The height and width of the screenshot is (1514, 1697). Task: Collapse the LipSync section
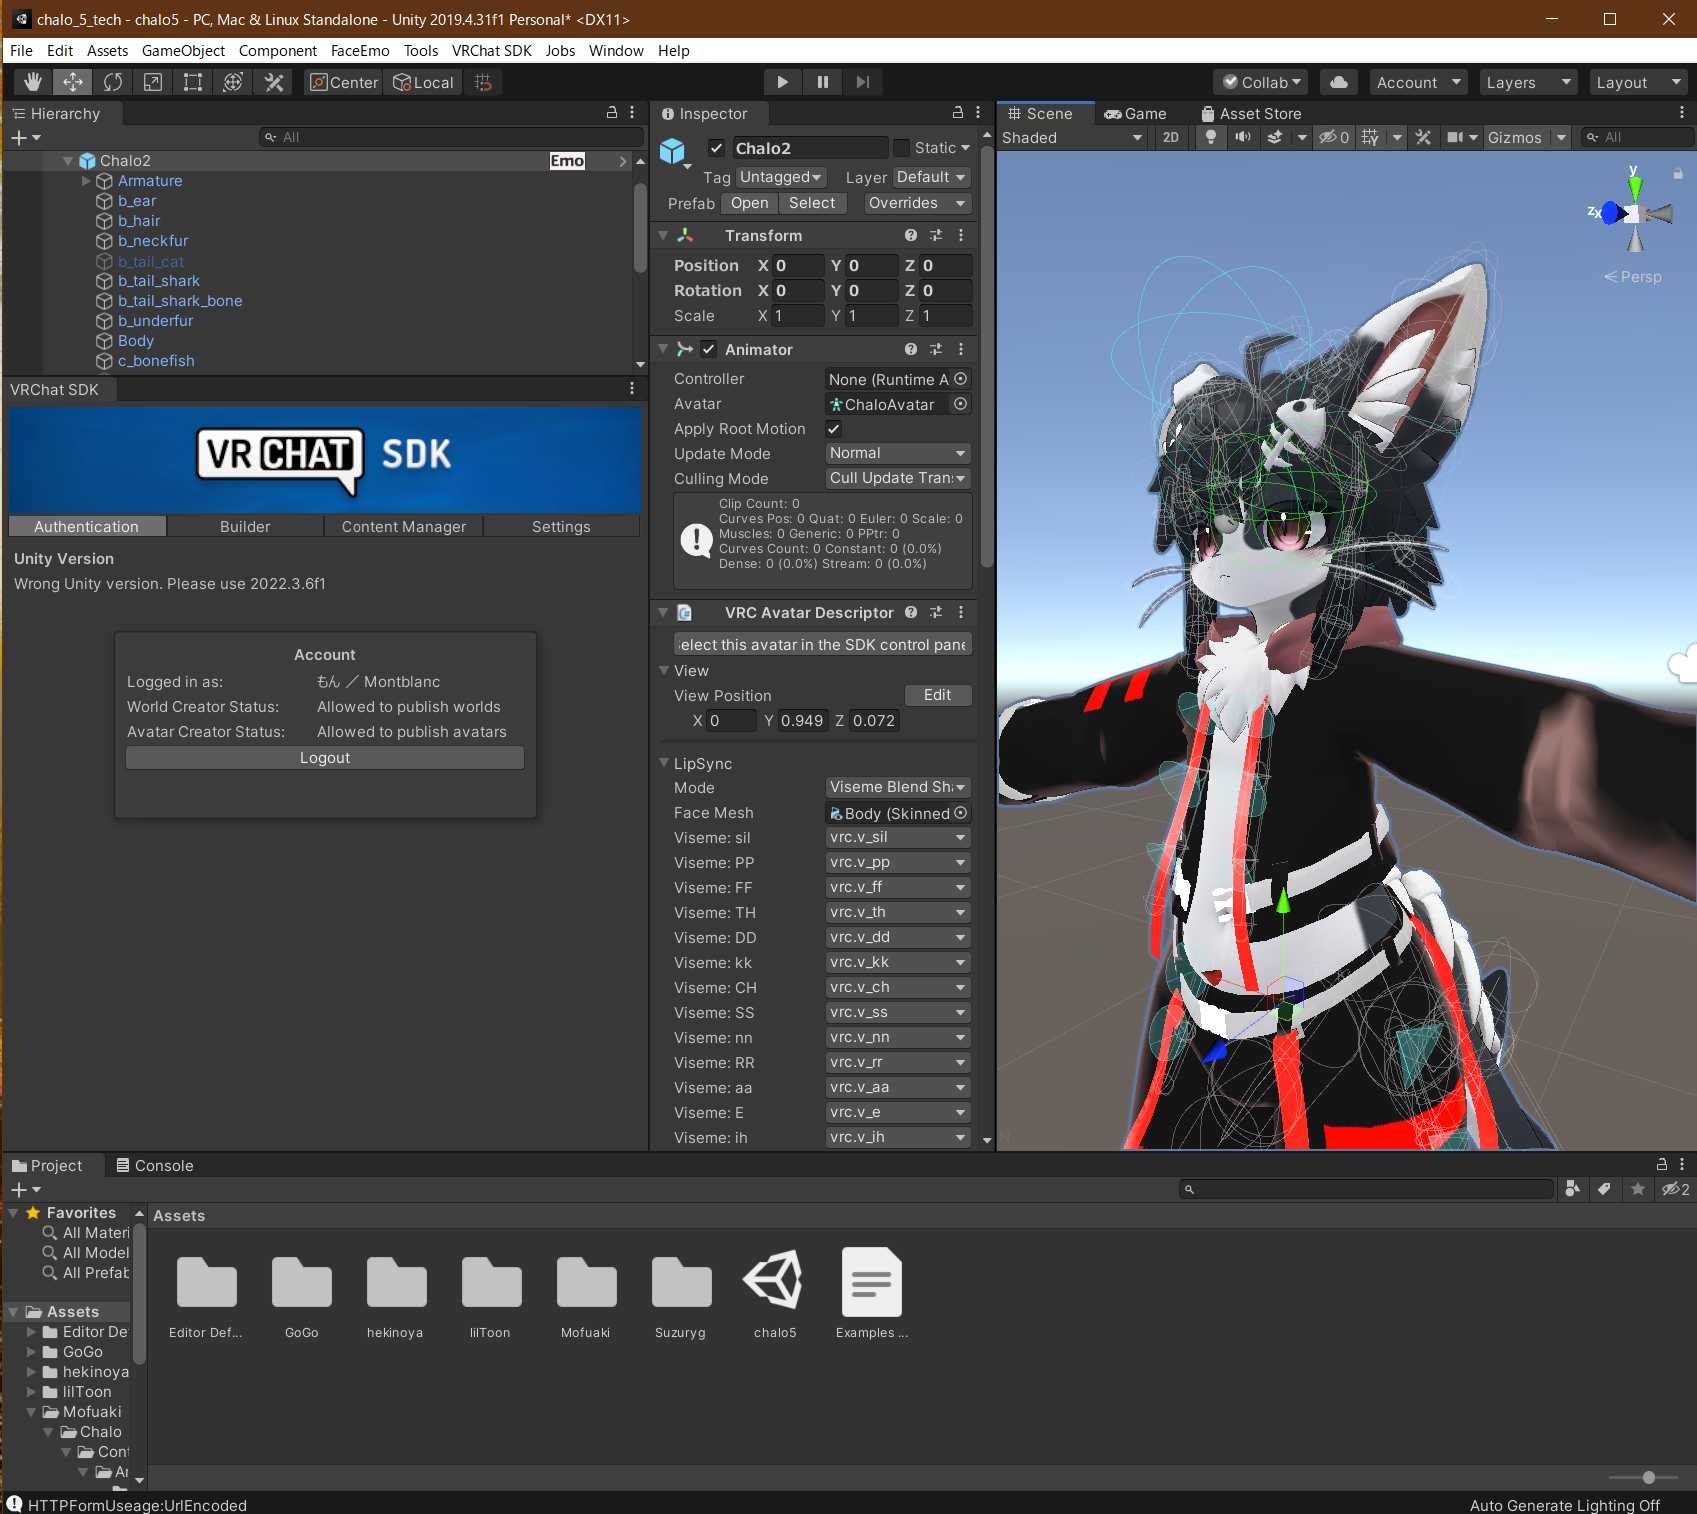click(x=663, y=763)
